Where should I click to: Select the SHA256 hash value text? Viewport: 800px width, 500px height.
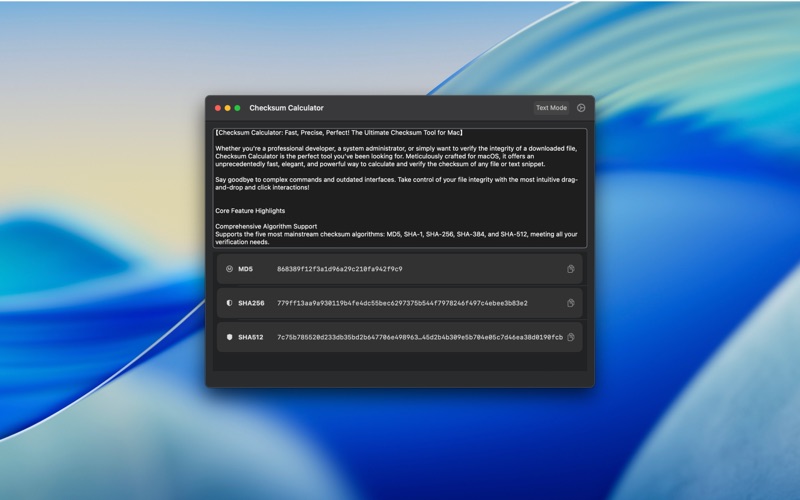click(x=402, y=303)
